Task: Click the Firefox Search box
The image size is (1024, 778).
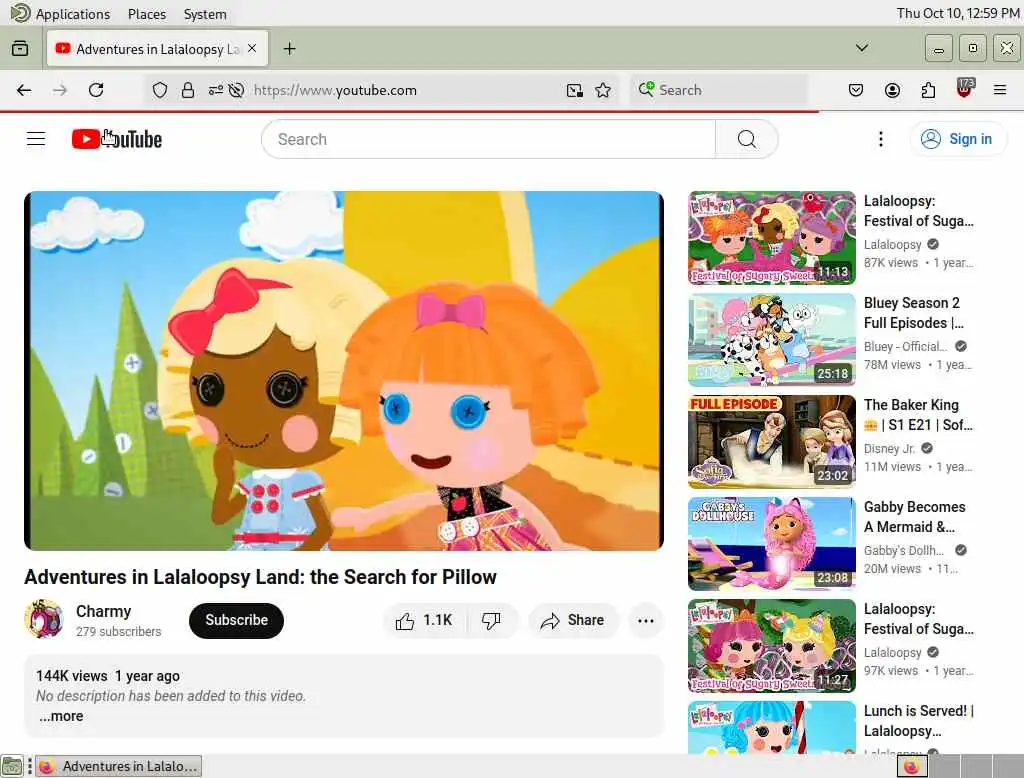Action: coord(719,90)
